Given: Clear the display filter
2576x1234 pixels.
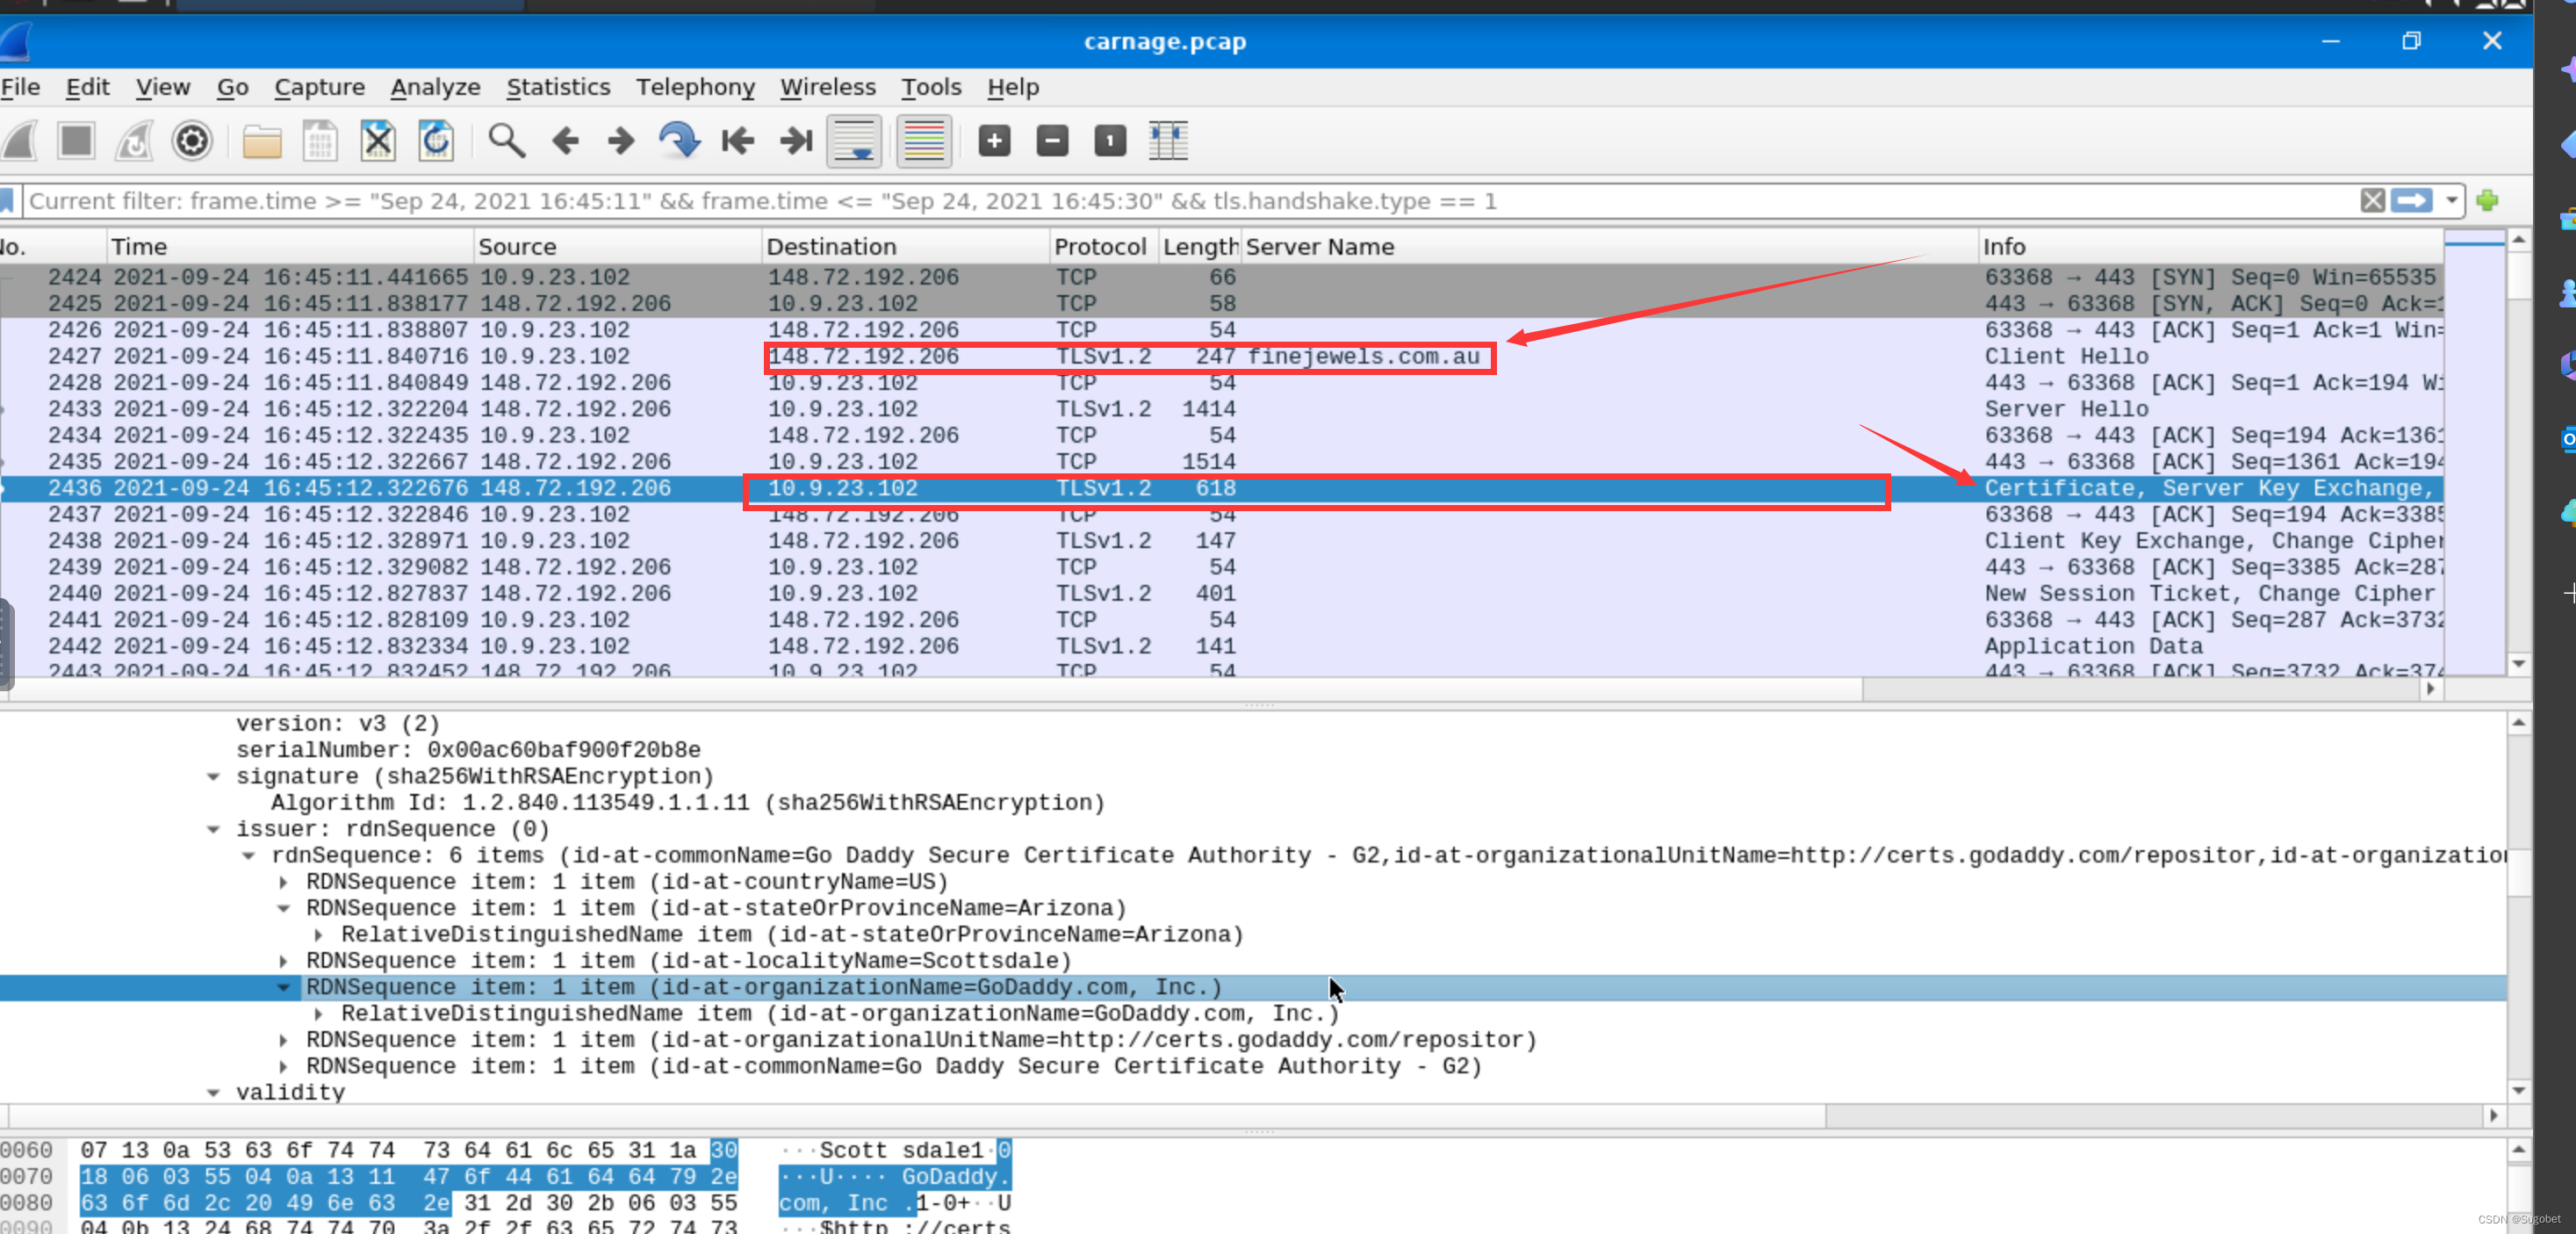Looking at the screenshot, I should [x=2372, y=201].
